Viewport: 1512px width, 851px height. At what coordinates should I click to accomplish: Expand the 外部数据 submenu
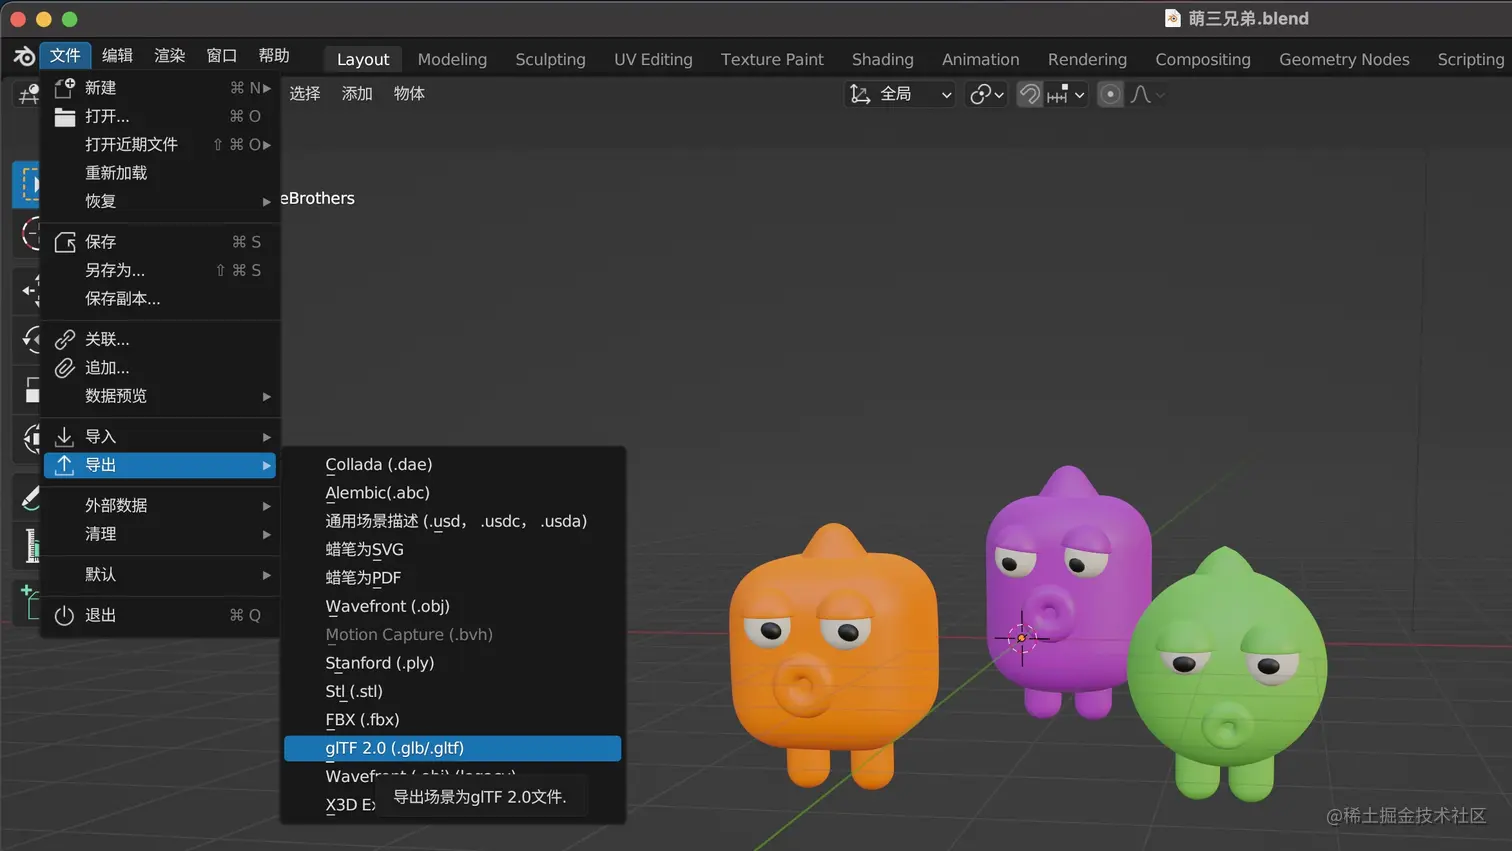pos(160,506)
